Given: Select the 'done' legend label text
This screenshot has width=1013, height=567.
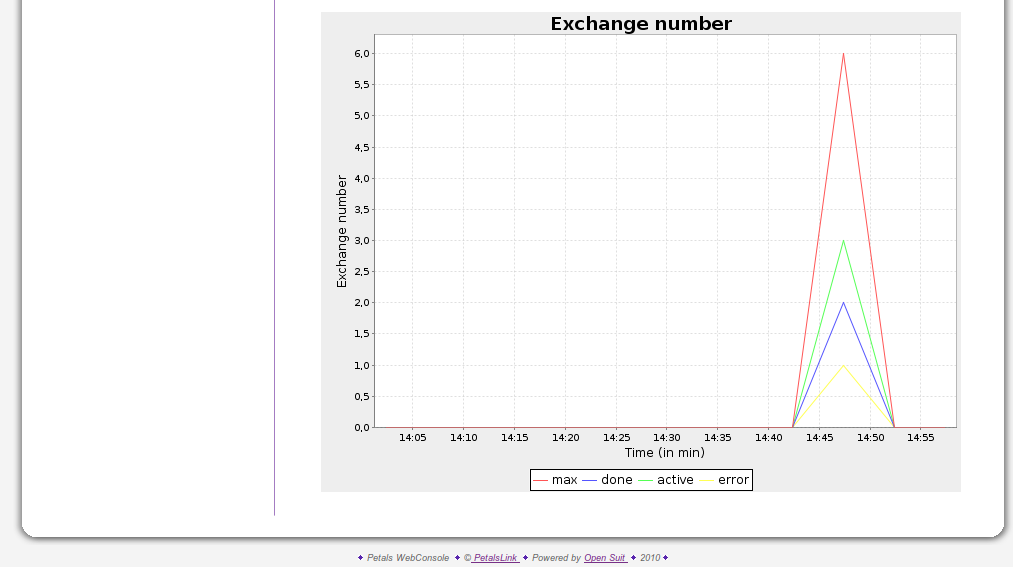Looking at the screenshot, I should [616, 480].
